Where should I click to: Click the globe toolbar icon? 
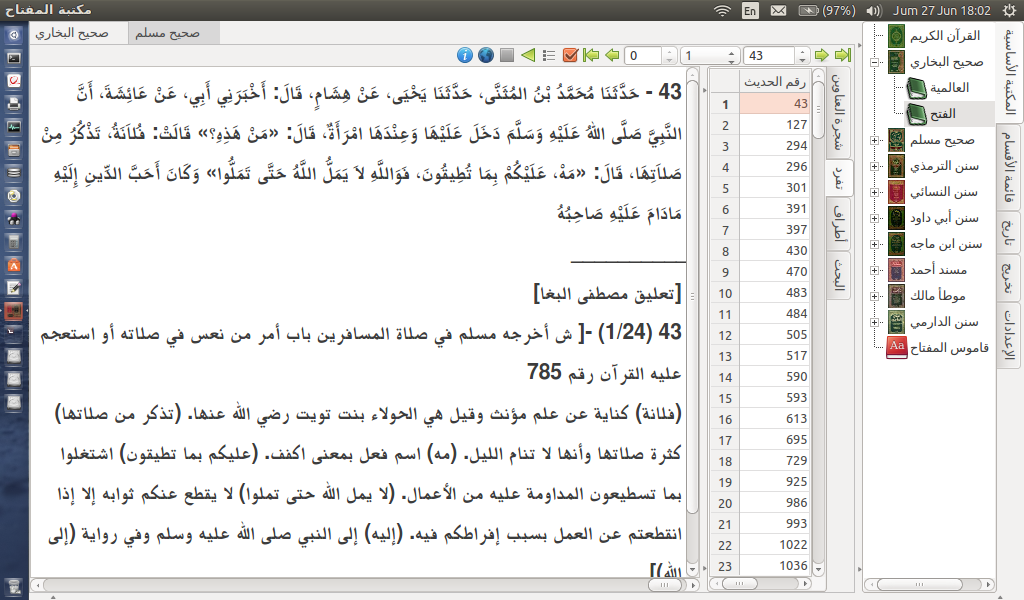coord(485,55)
